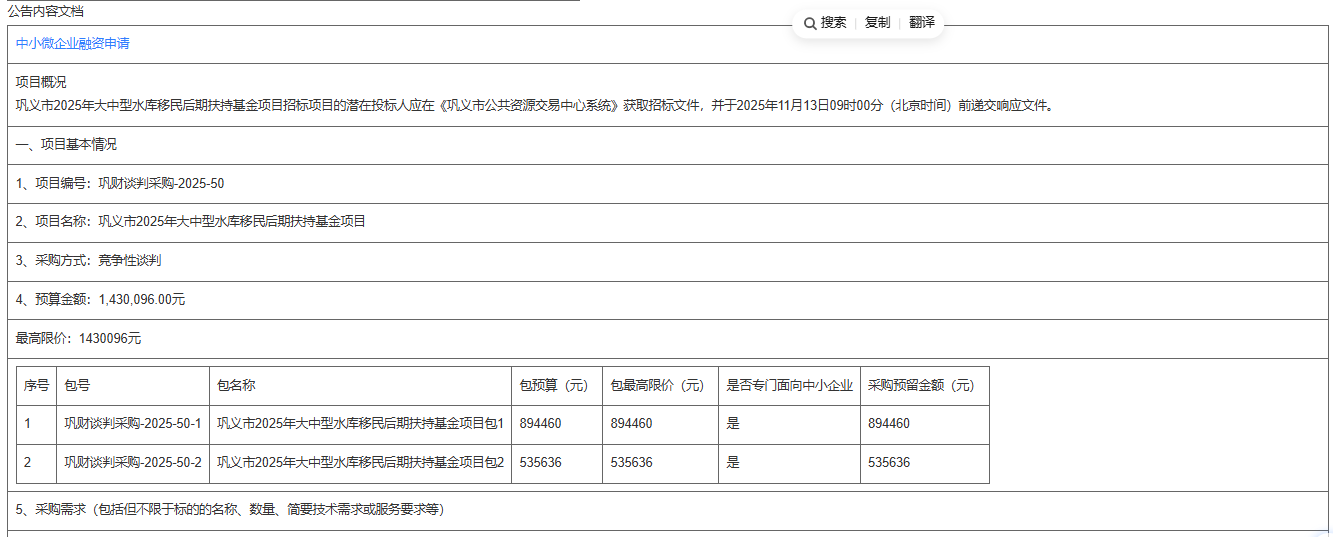Click the 是否专门面向中小企业 column header
This screenshot has height=537, width=1333.
pyautogui.click(x=789, y=386)
